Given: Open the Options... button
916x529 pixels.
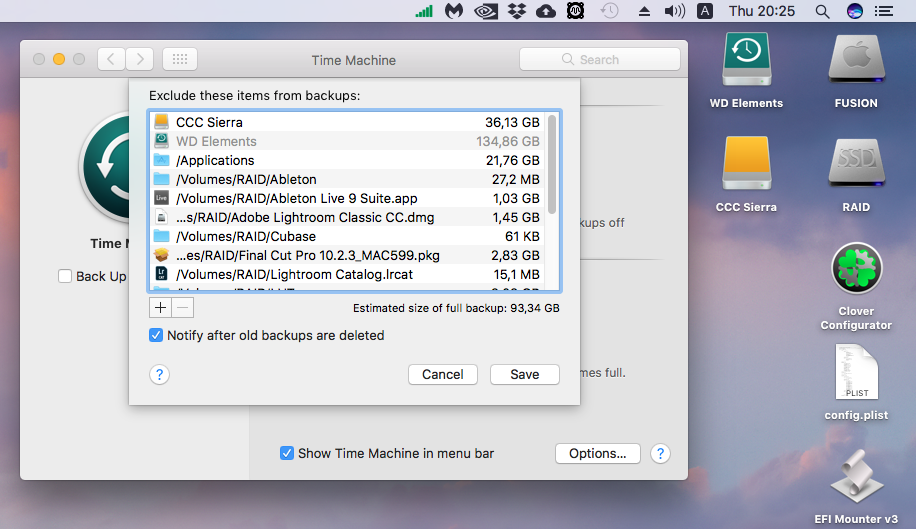Looking at the screenshot, I should point(598,453).
